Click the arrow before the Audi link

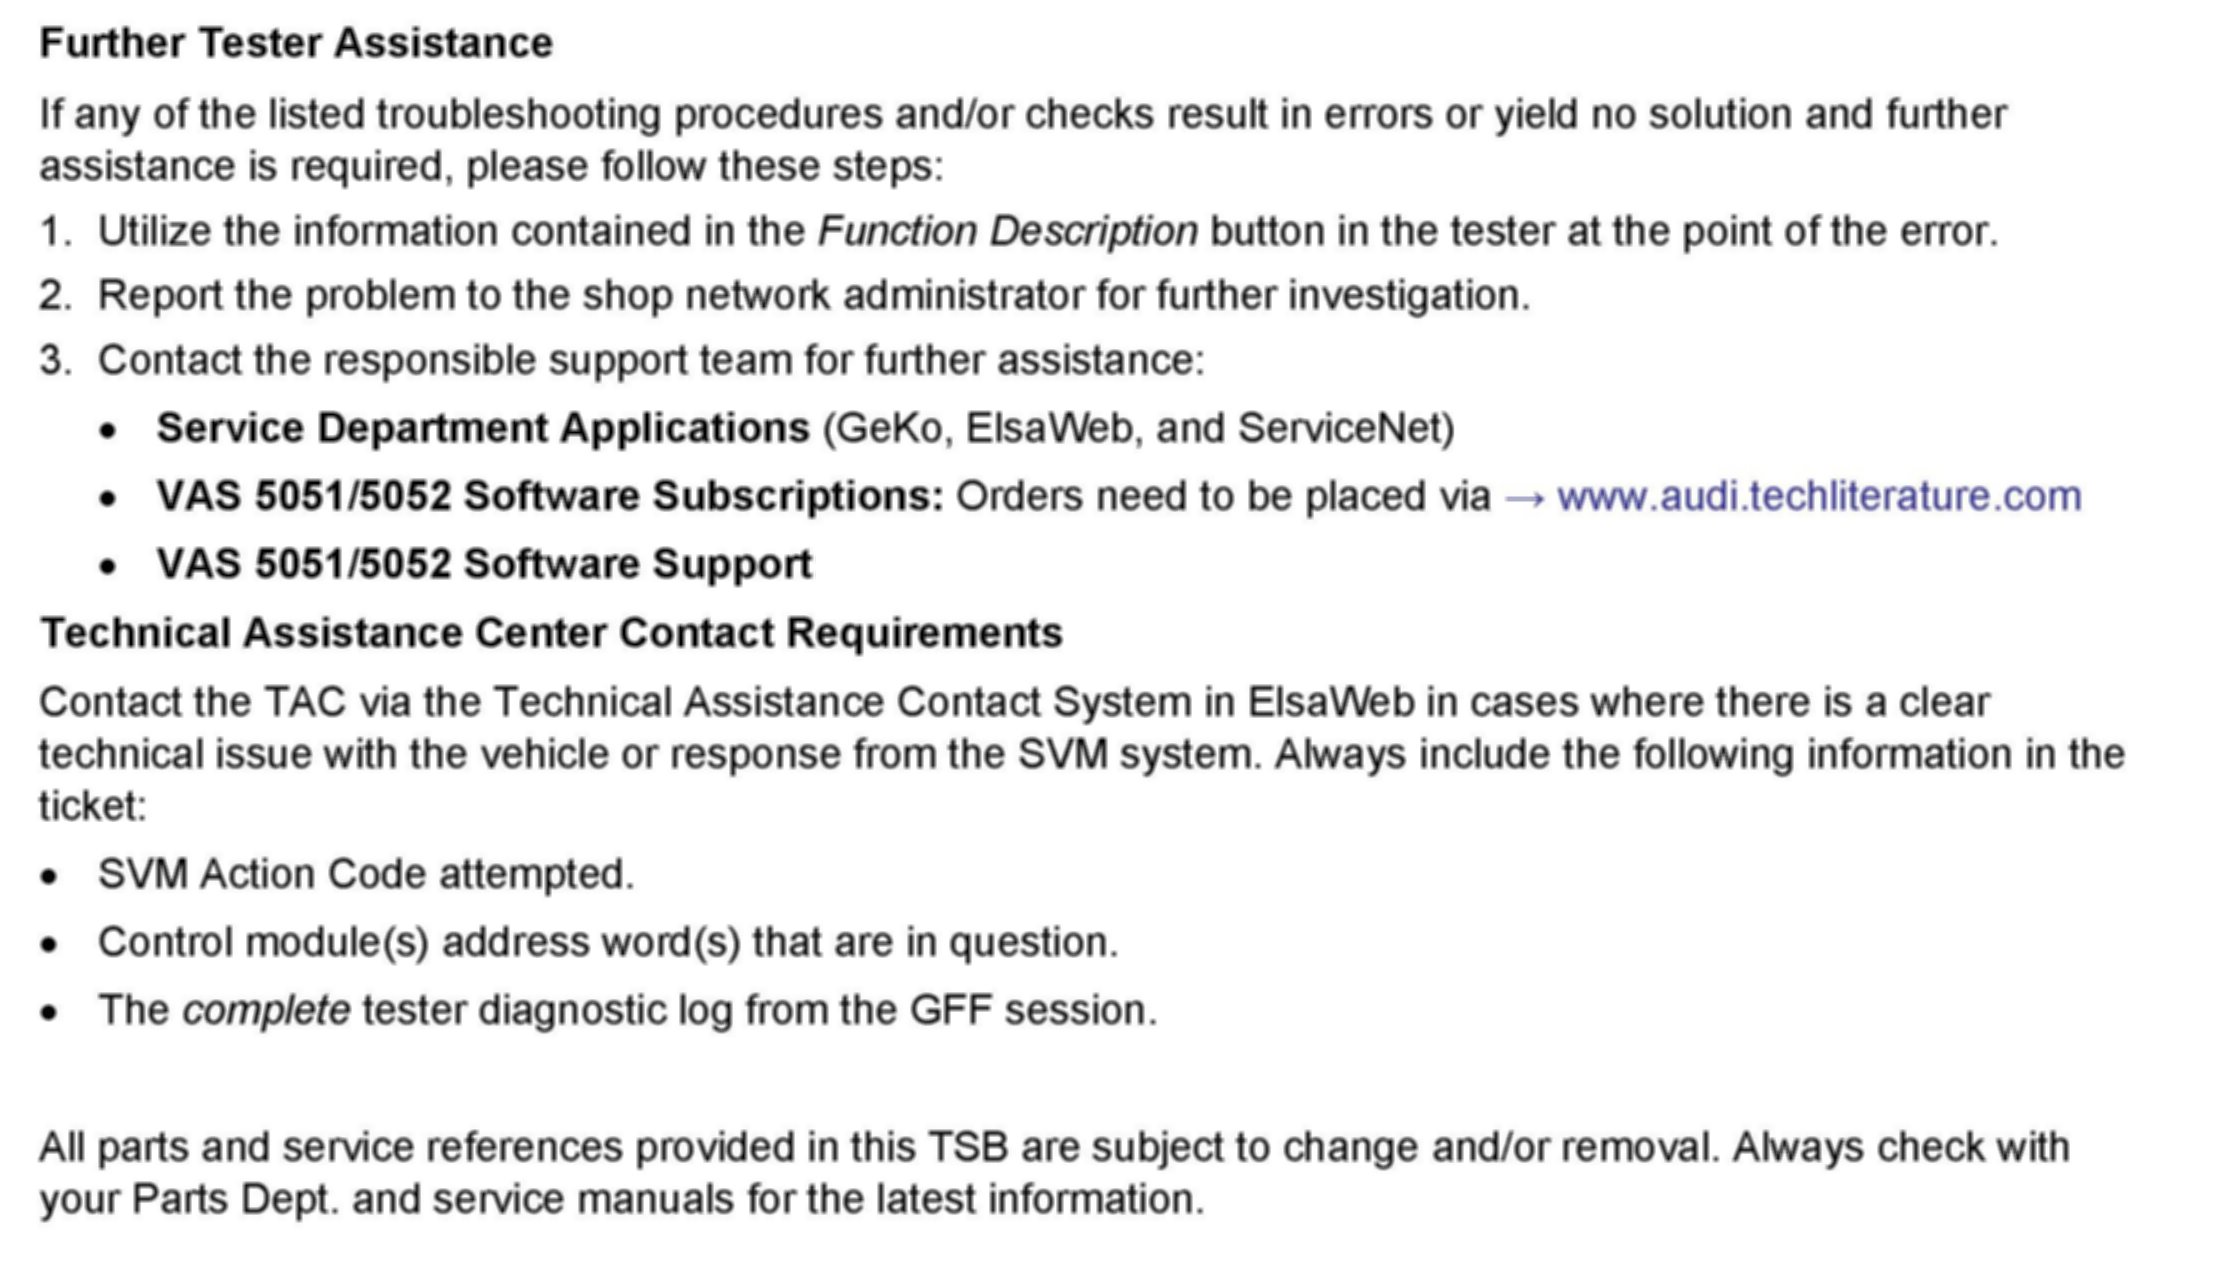tap(1525, 498)
